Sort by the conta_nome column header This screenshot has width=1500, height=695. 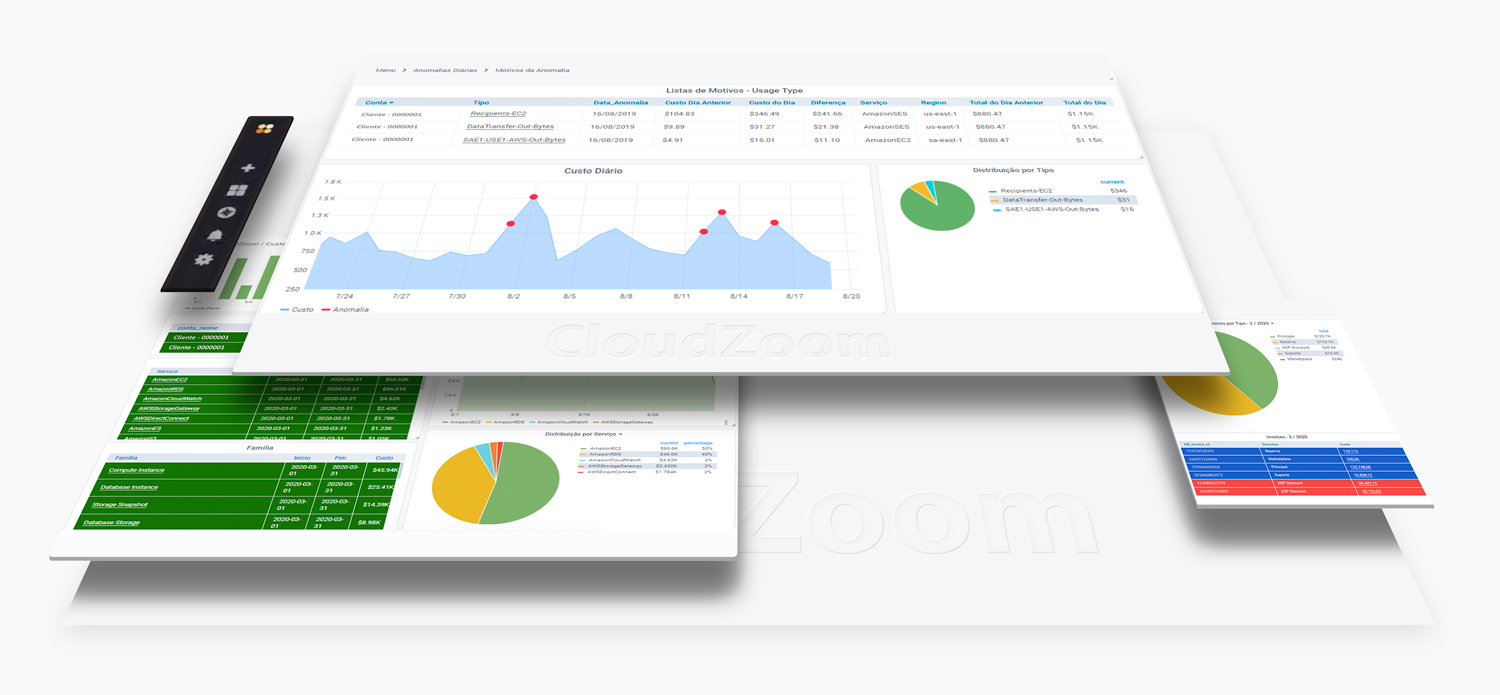196,328
